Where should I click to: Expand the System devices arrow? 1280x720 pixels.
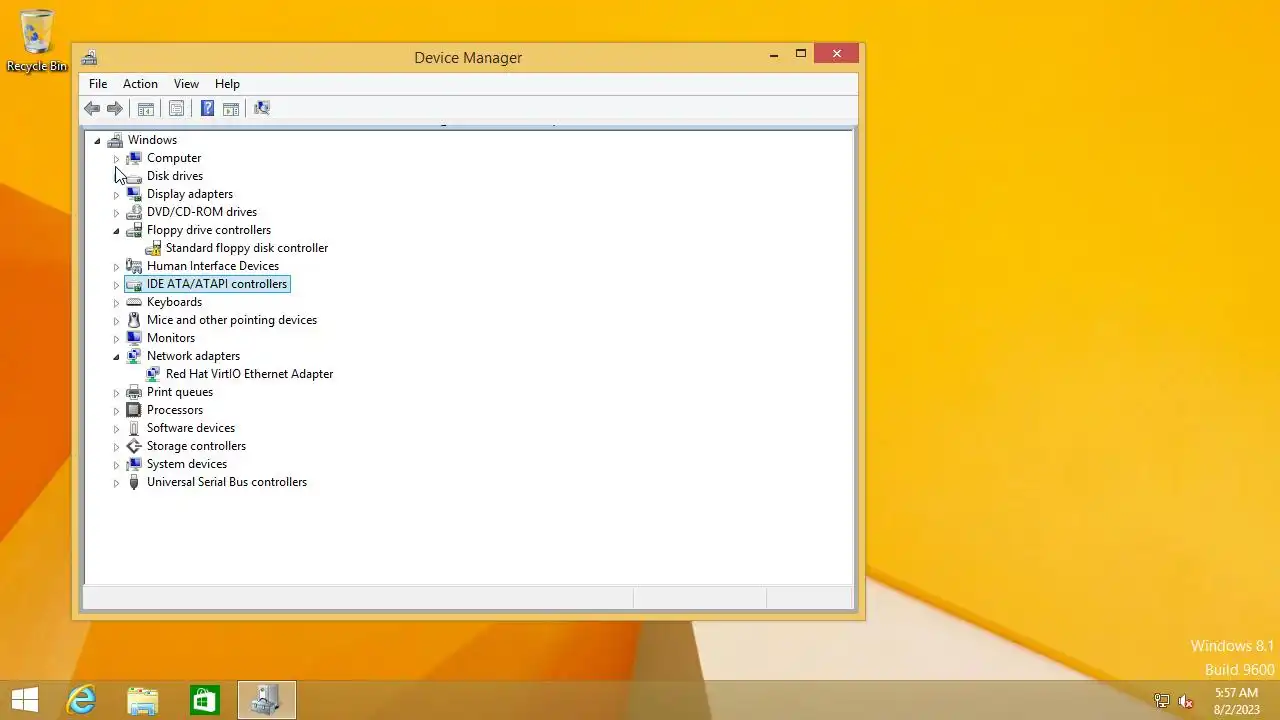(116, 464)
